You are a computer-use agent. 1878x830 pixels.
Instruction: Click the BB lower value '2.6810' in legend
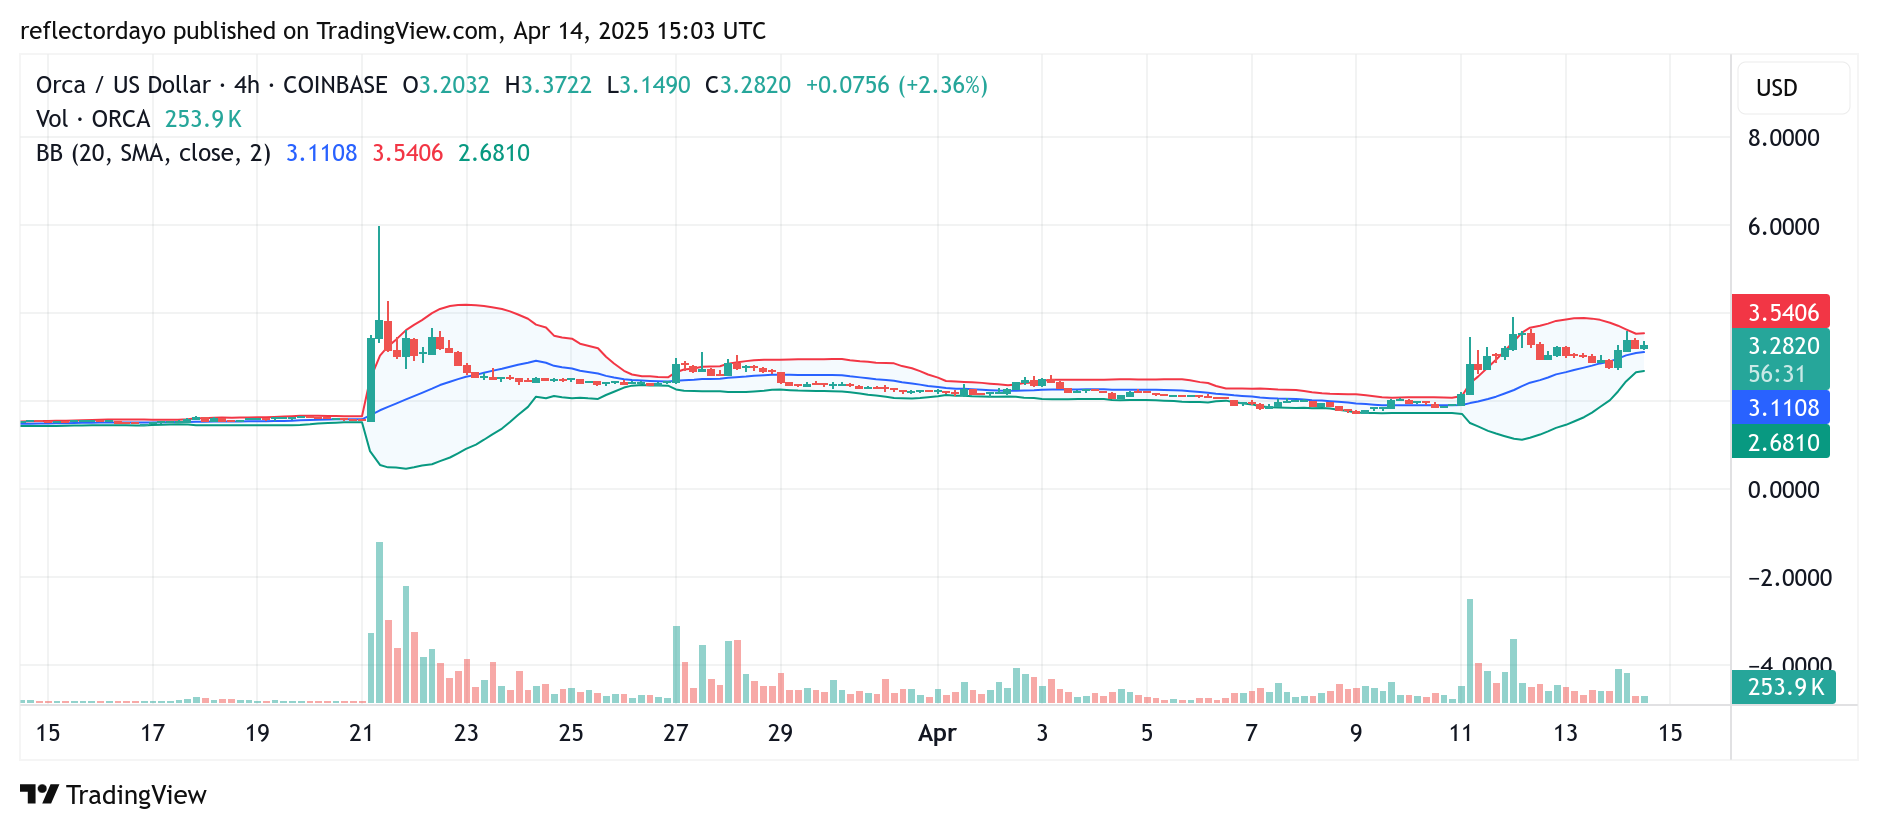coord(494,153)
